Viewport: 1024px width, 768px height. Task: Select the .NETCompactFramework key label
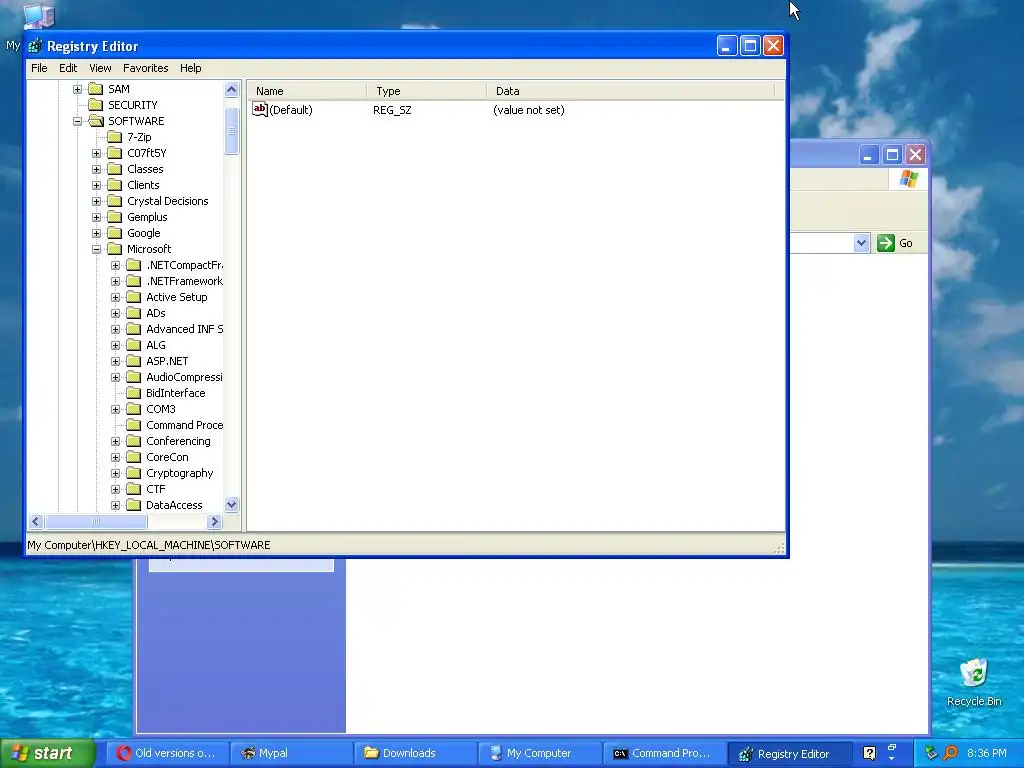click(x=184, y=265)
